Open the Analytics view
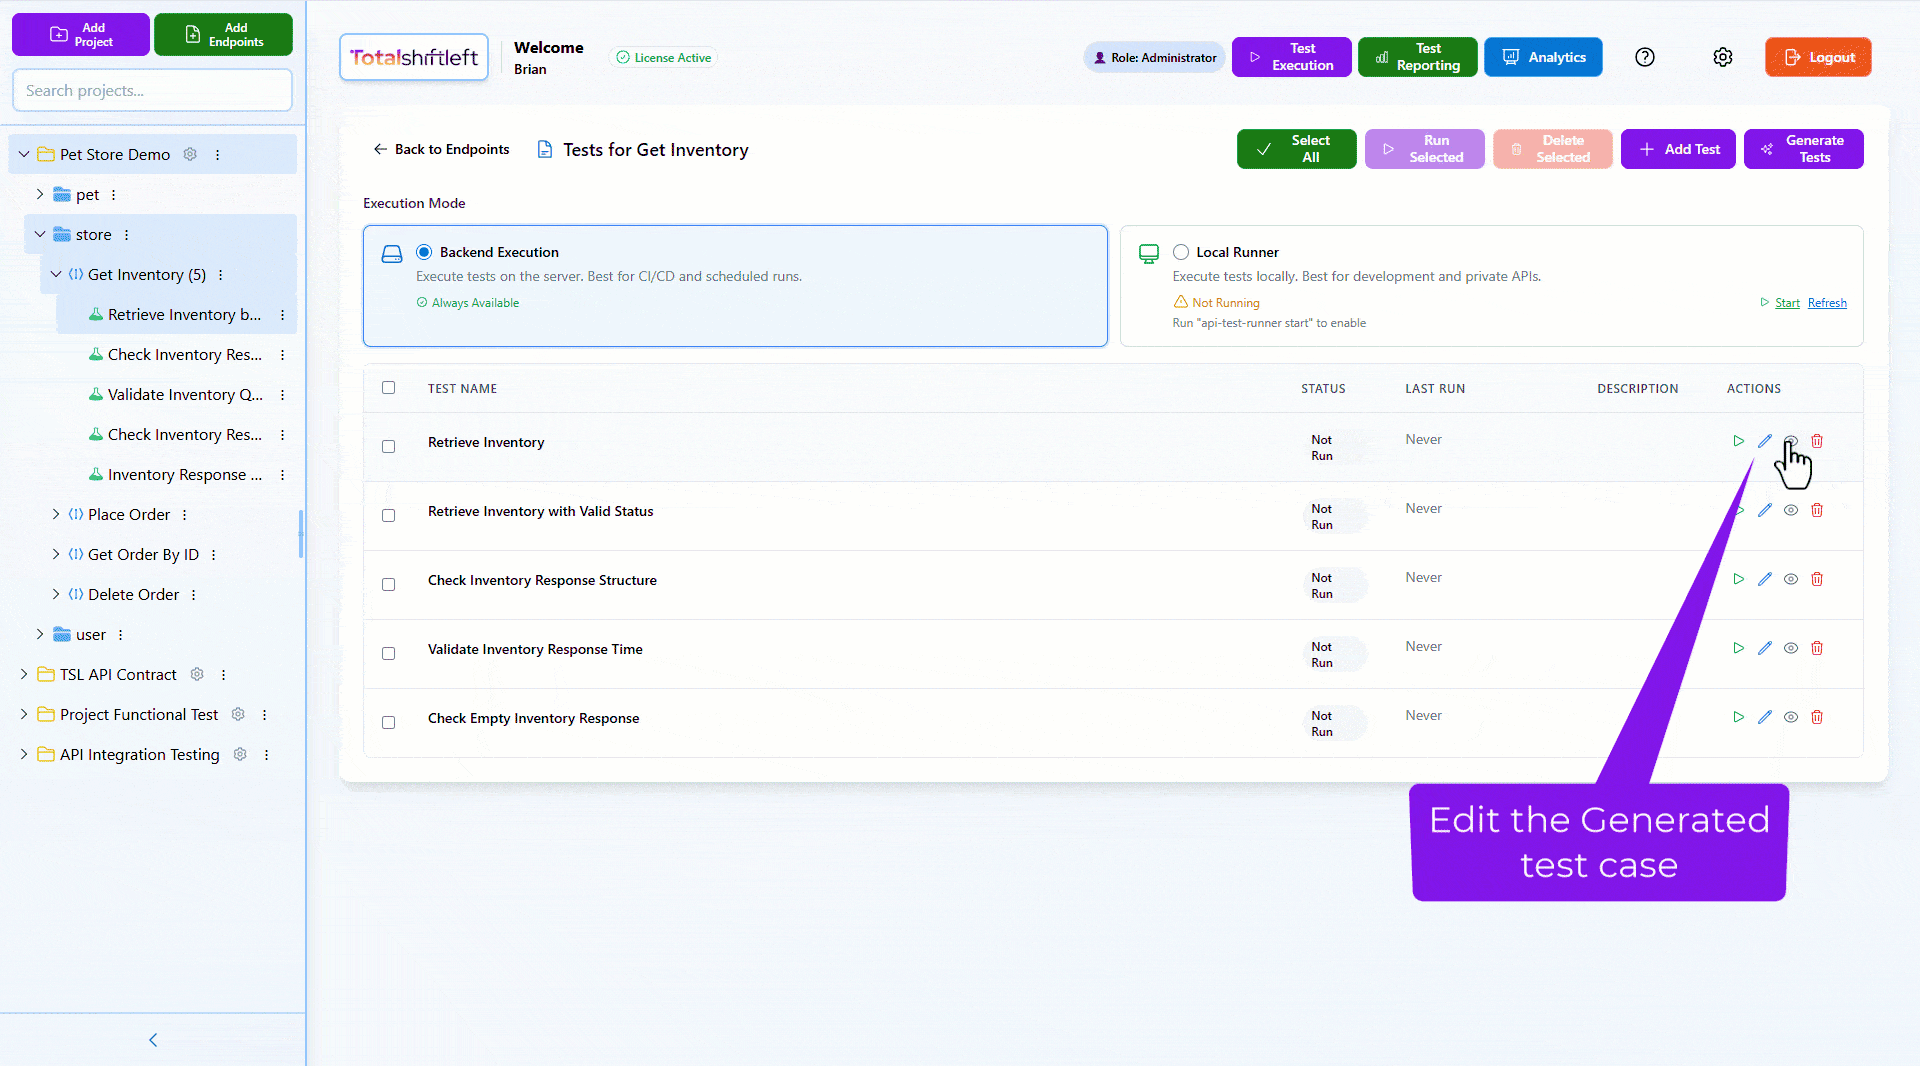Image resolution: width=1920 pixels, height=1066 pixels. (1543, 57)
